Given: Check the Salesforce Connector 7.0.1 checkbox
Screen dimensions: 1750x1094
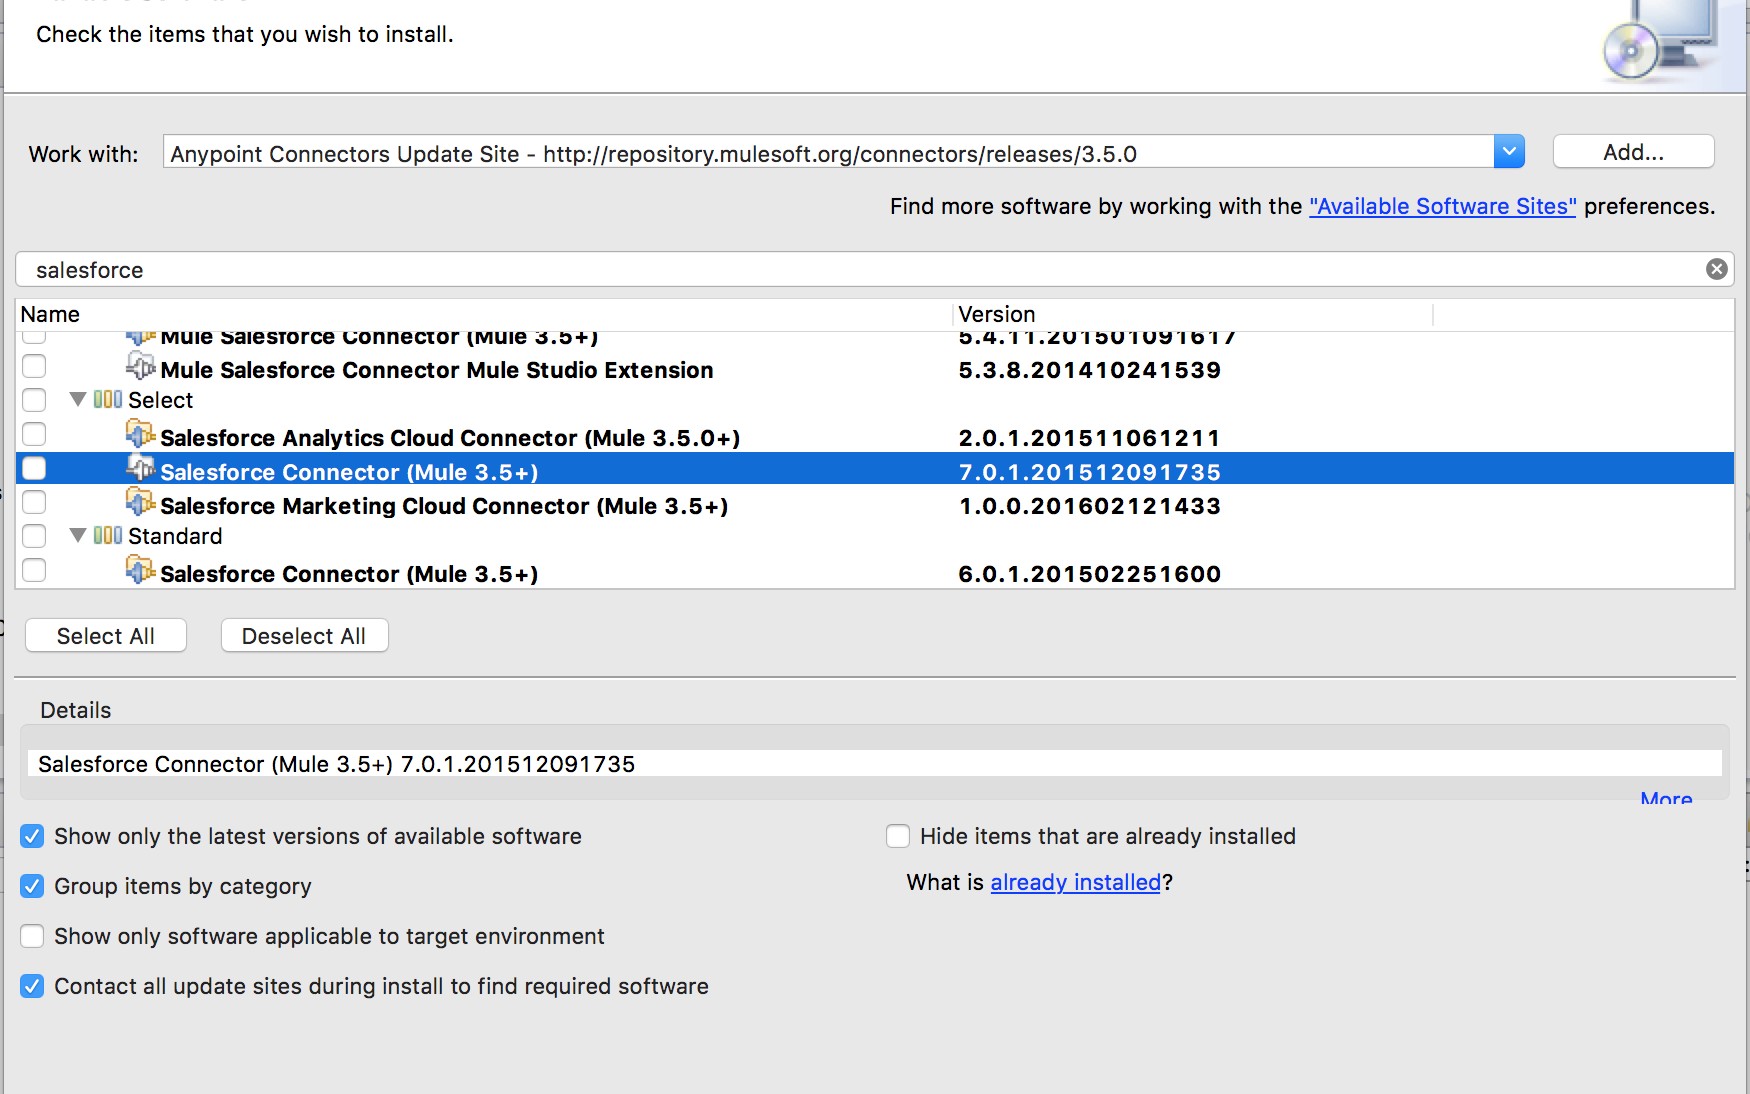Looking at the screenshot, I should tap(34, 469).
